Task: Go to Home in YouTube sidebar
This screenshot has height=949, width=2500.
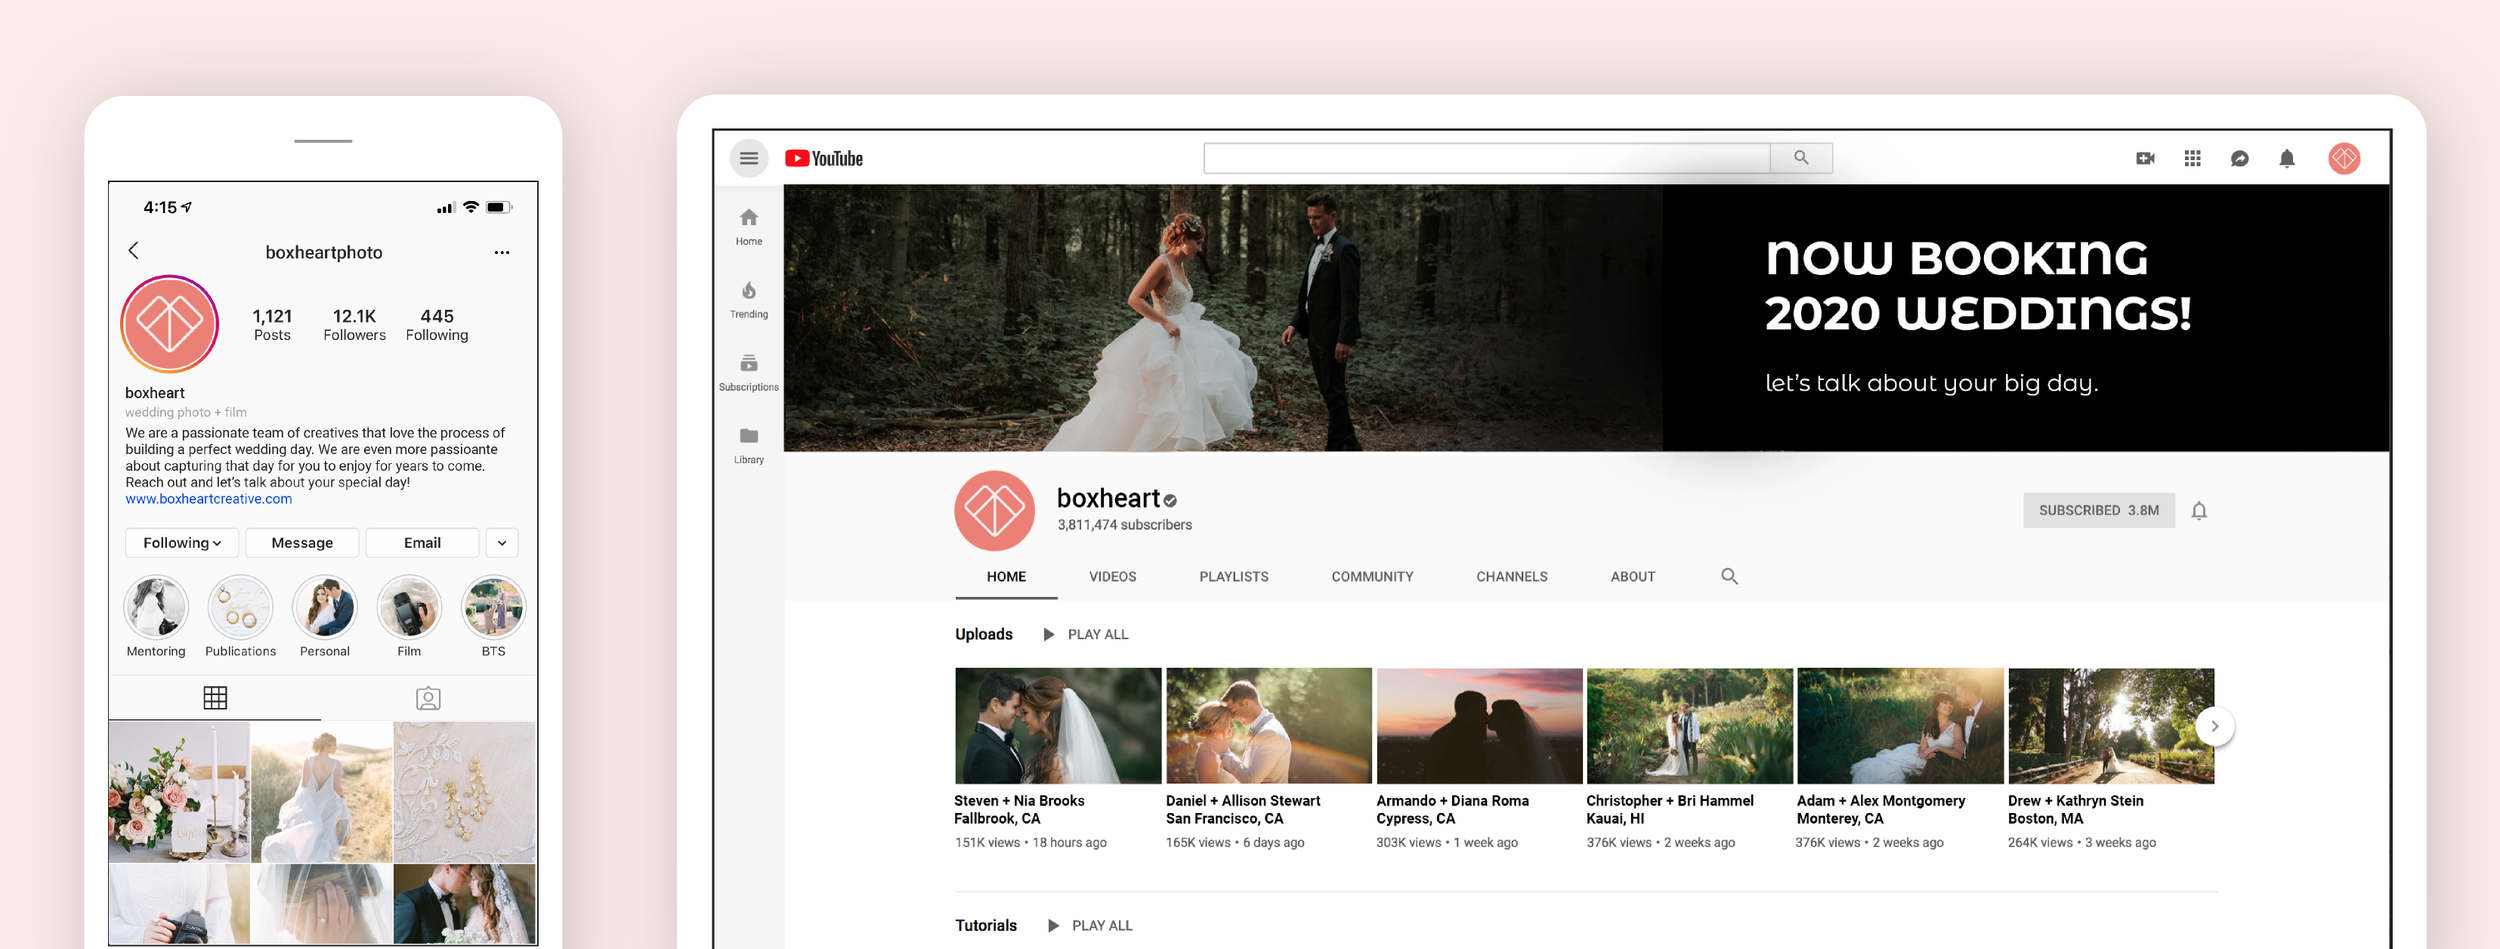Action: coord(748,226)
